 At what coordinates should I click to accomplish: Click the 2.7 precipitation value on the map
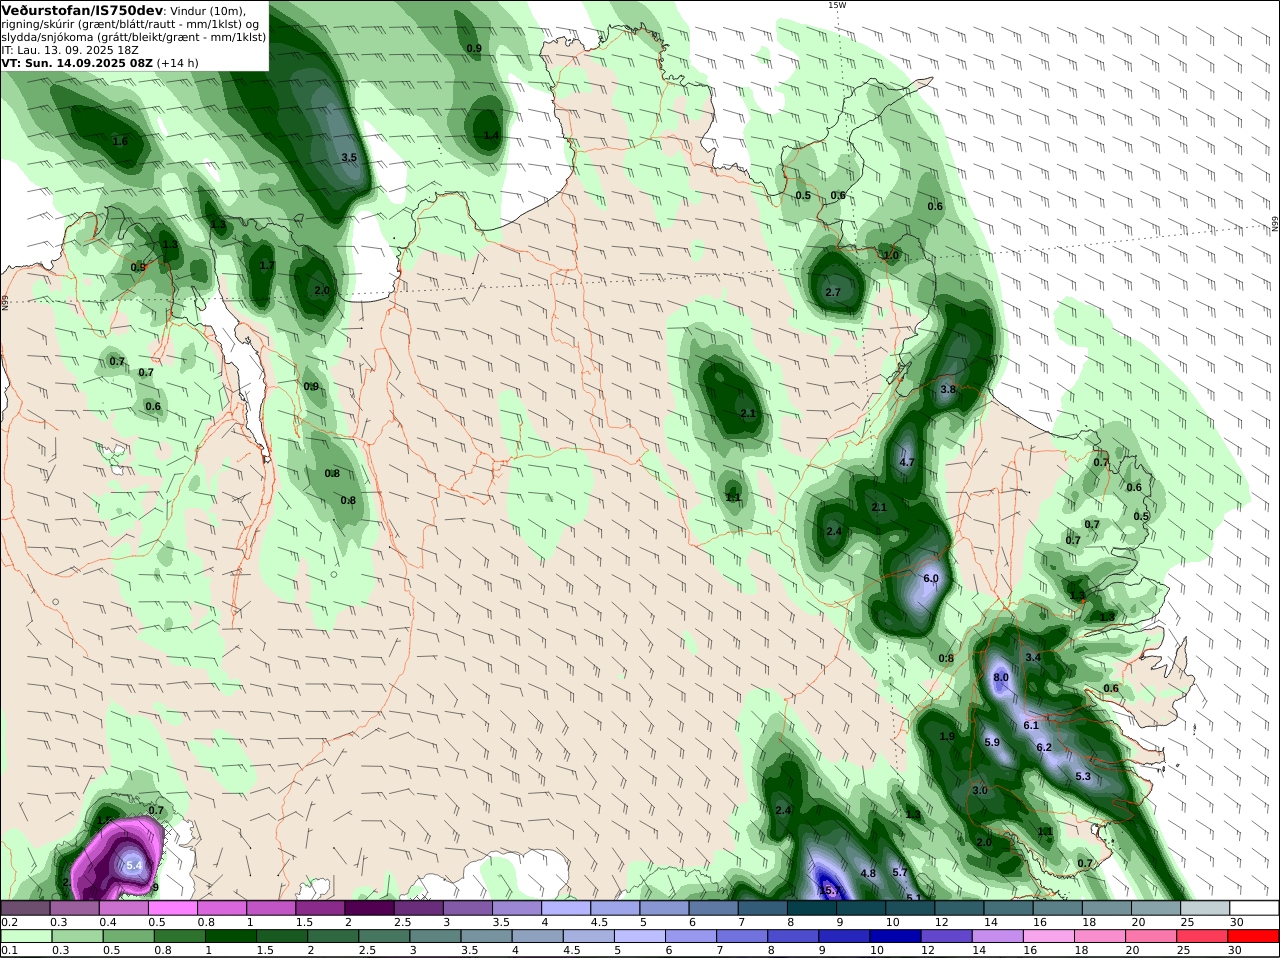coord(833,292)
